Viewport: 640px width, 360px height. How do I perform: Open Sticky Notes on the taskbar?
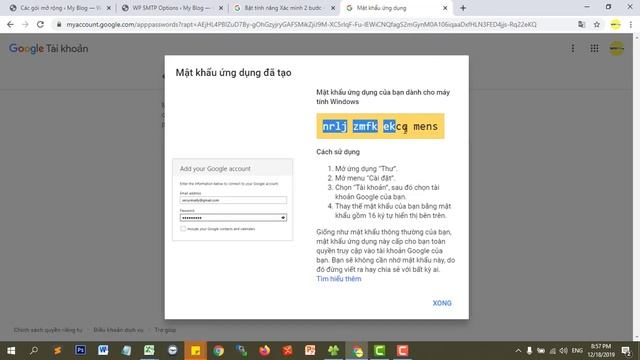(196, 351)
